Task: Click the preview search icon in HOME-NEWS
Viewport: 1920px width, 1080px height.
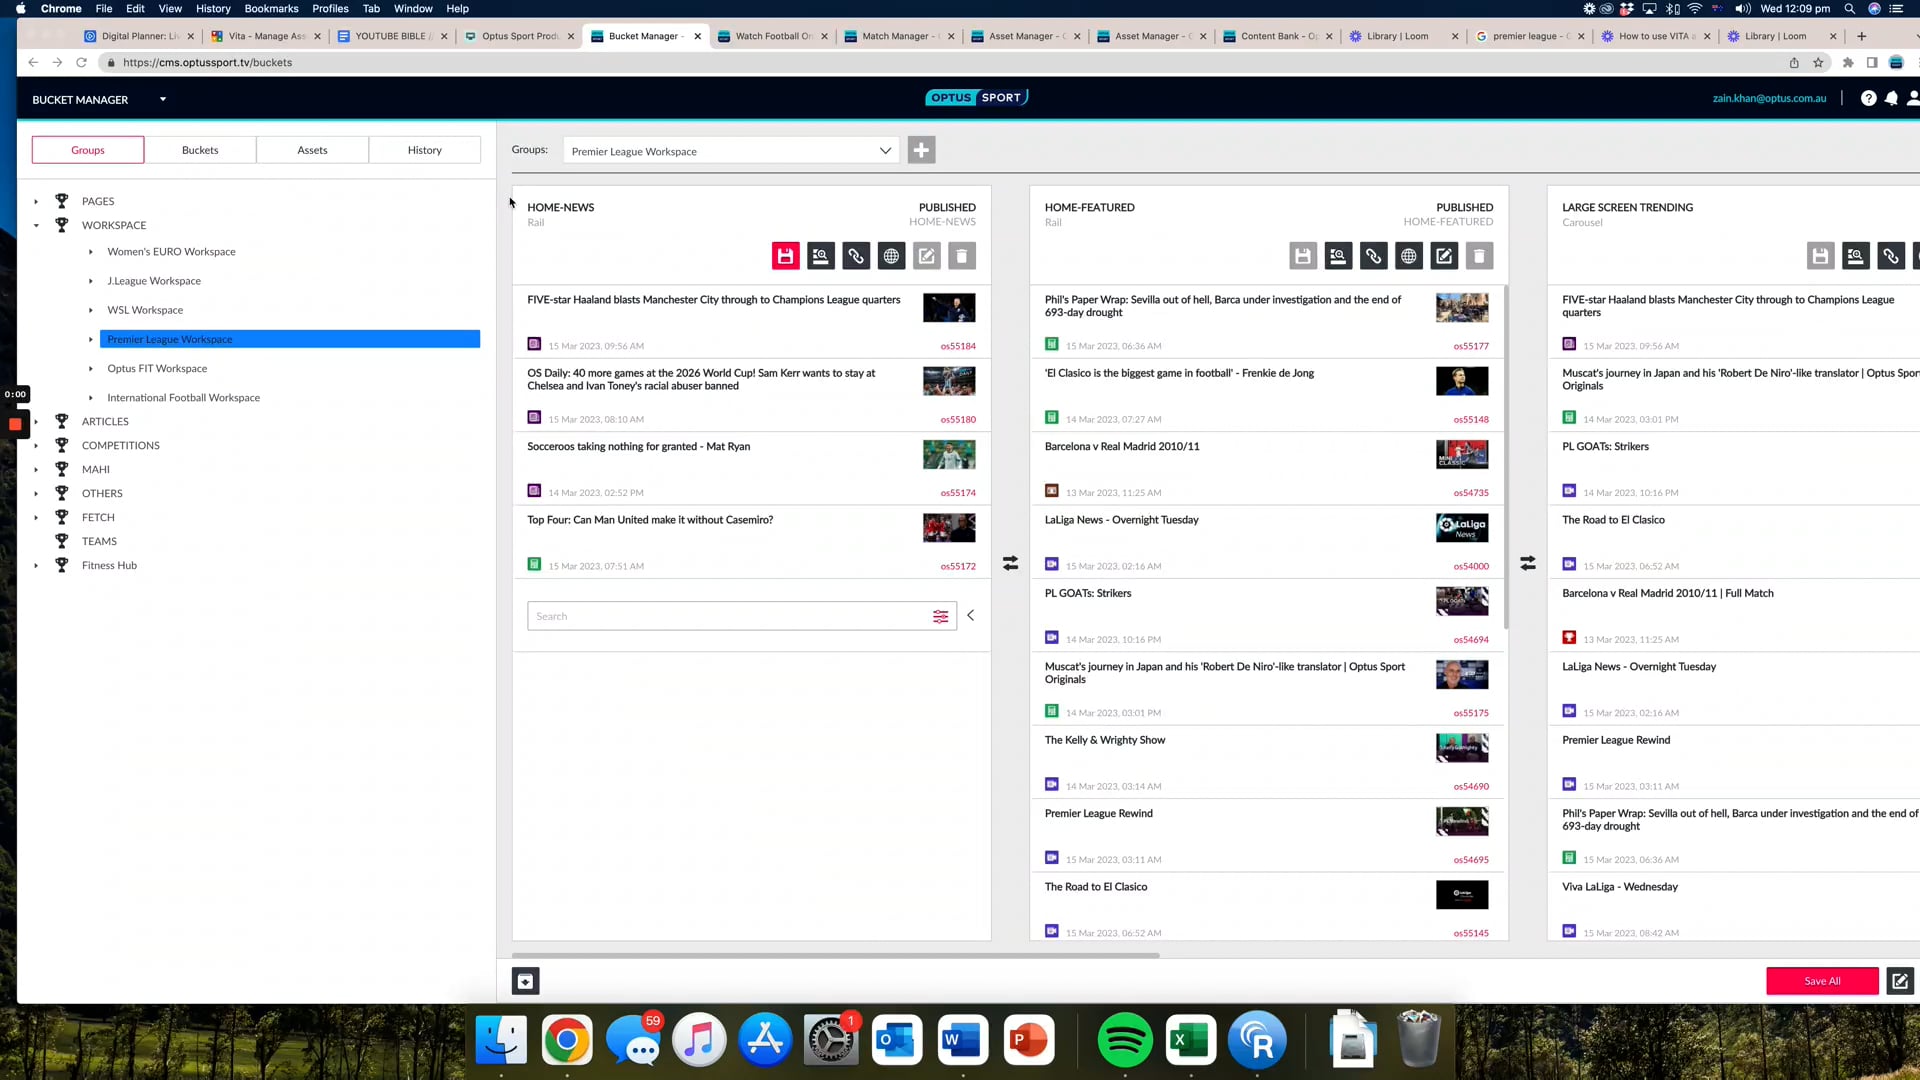Action: [821, 256]
